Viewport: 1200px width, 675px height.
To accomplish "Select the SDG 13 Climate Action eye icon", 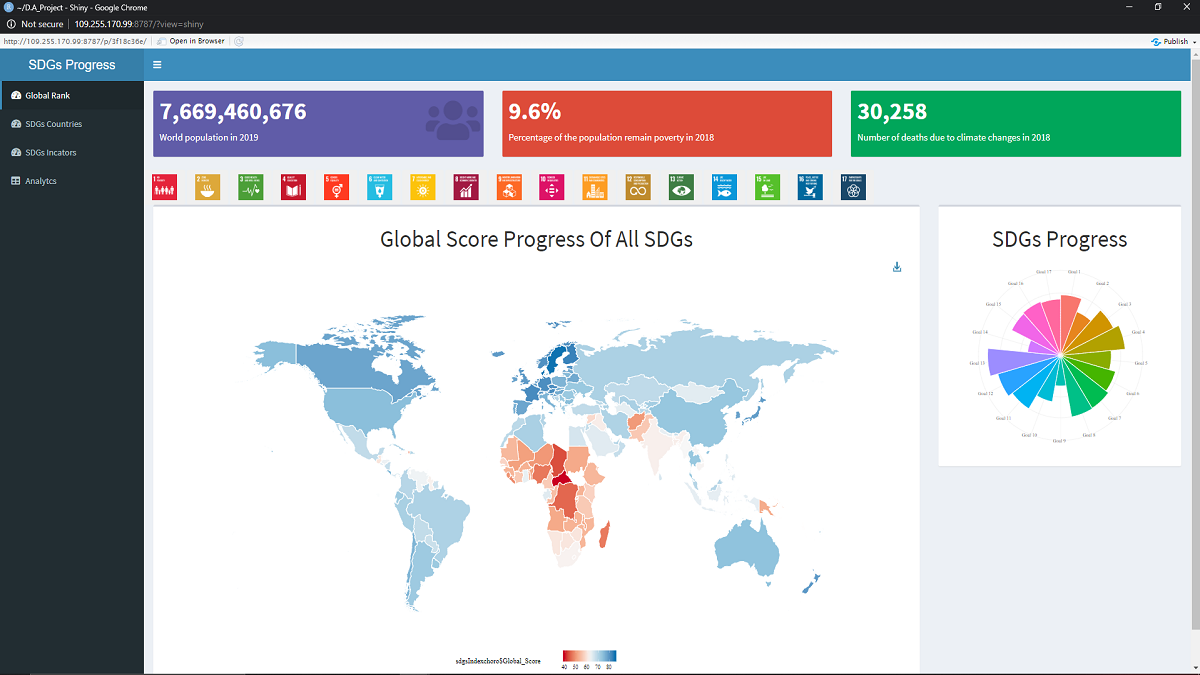I will tap(681, 187).
